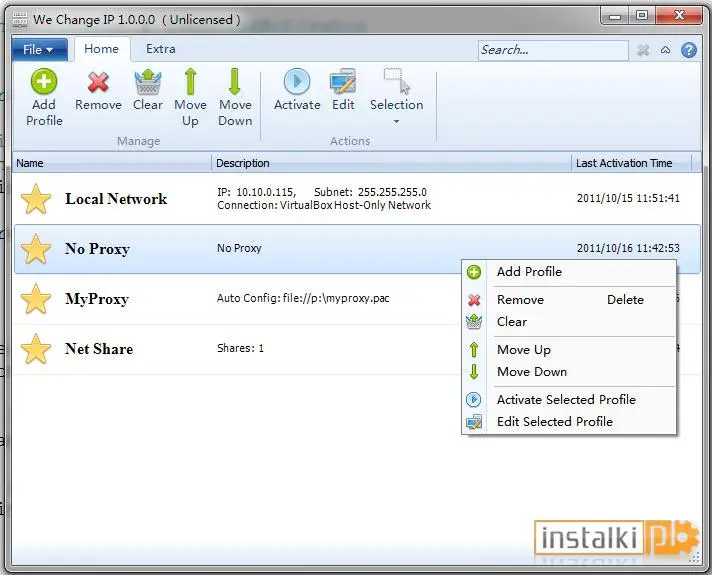Open the File menu dropdown
This screenshot has height=575, width=712.
coord(39,50)
